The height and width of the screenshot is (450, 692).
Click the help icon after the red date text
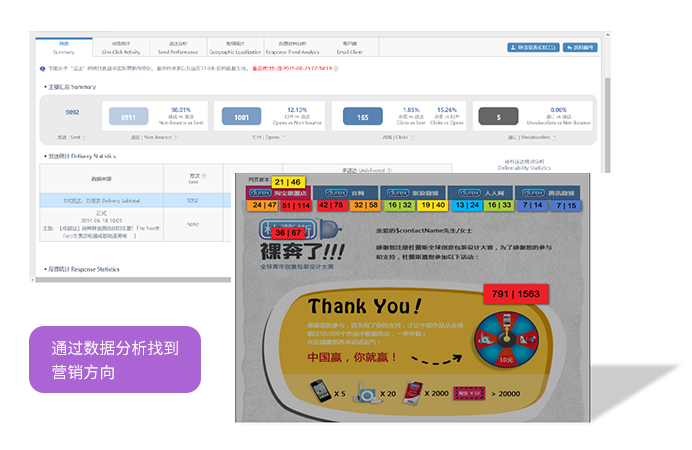coord(336,69)
